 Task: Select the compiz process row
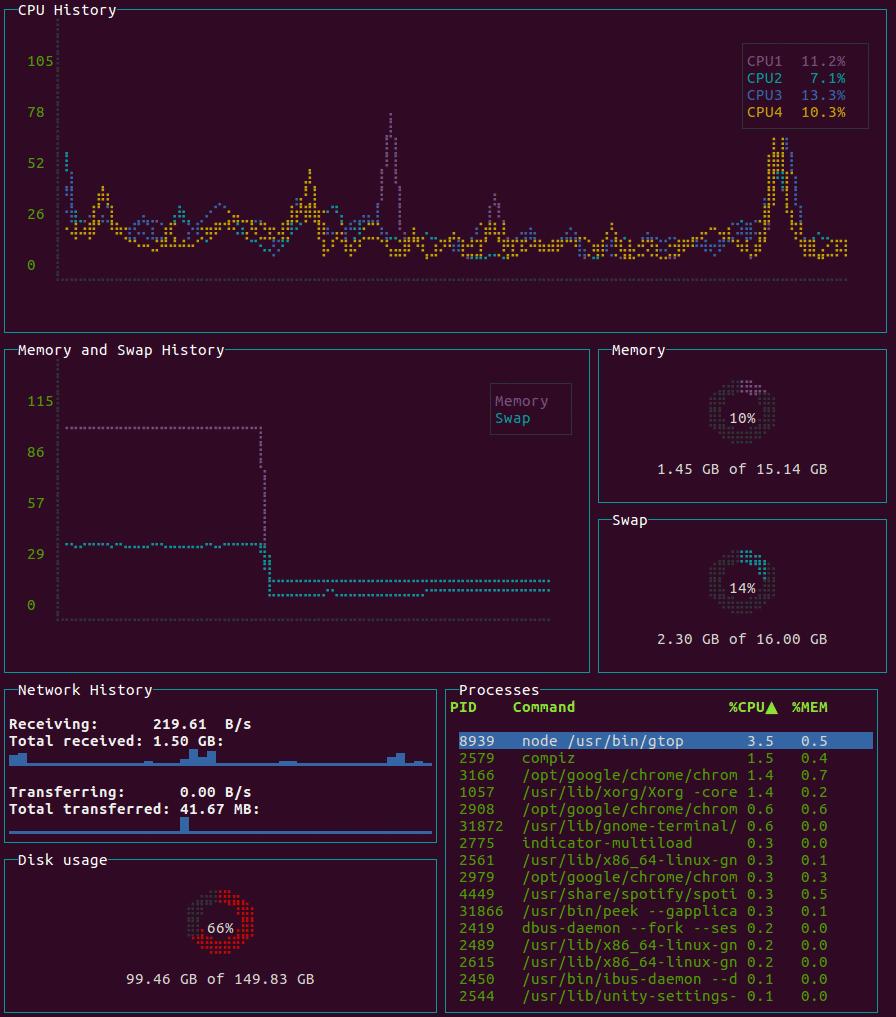click(x=600, y=758)
